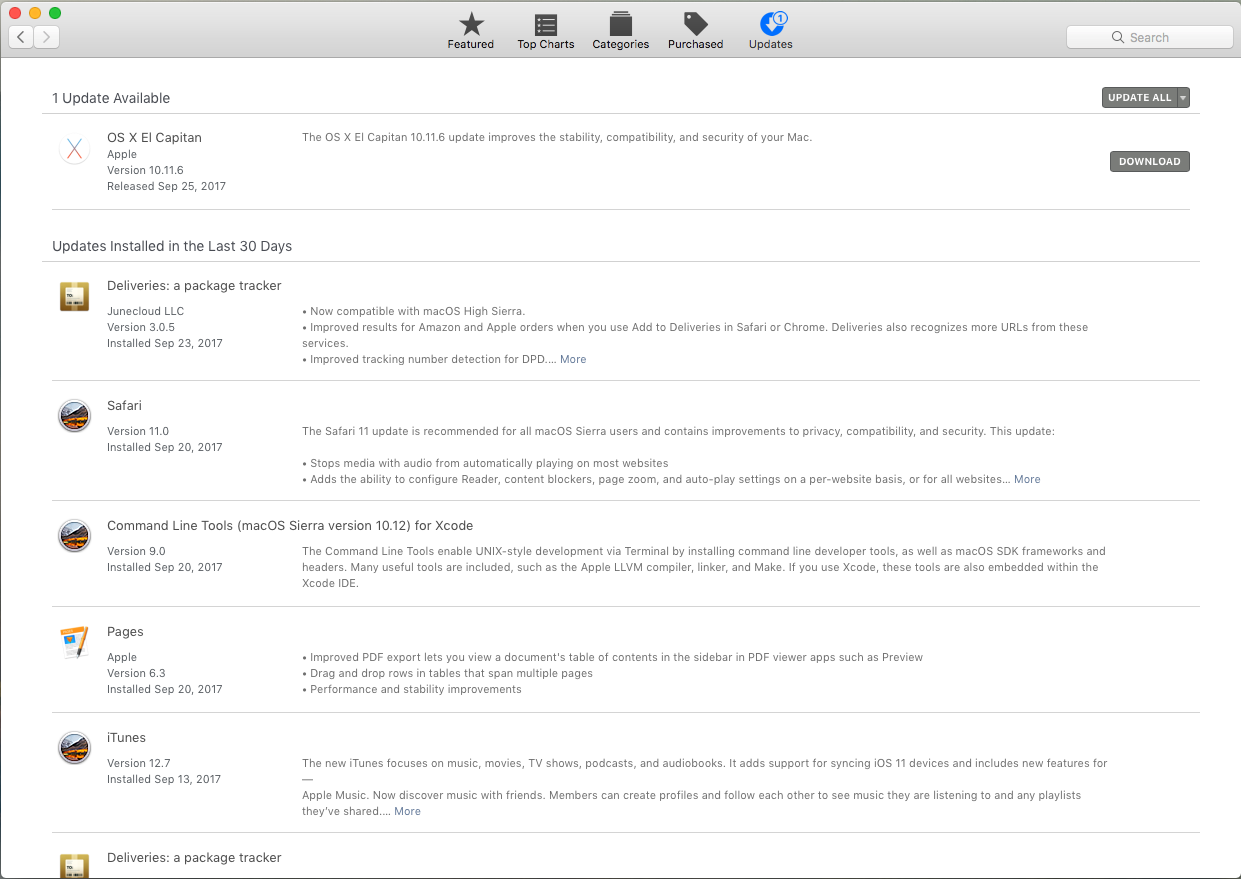The height and width of the screenshot is (879, 1241).
Task: Click the Deliveries icon under the iTunes row
Action: pos(74,865)
